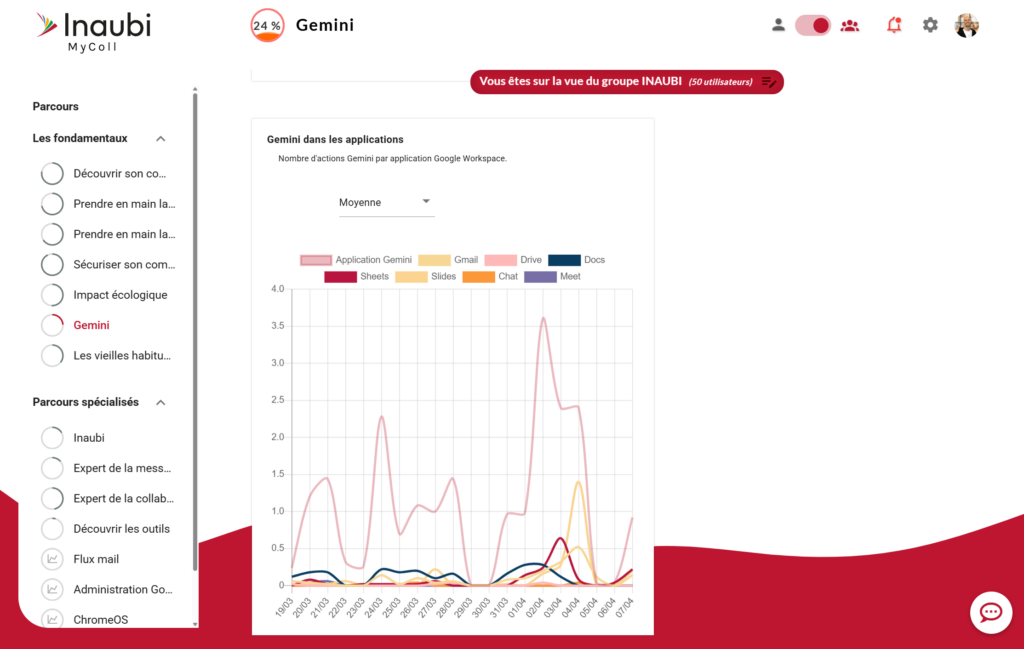1024x649 pixels.
Task: Toggle Chat series in legend
Action: (490, 277)
